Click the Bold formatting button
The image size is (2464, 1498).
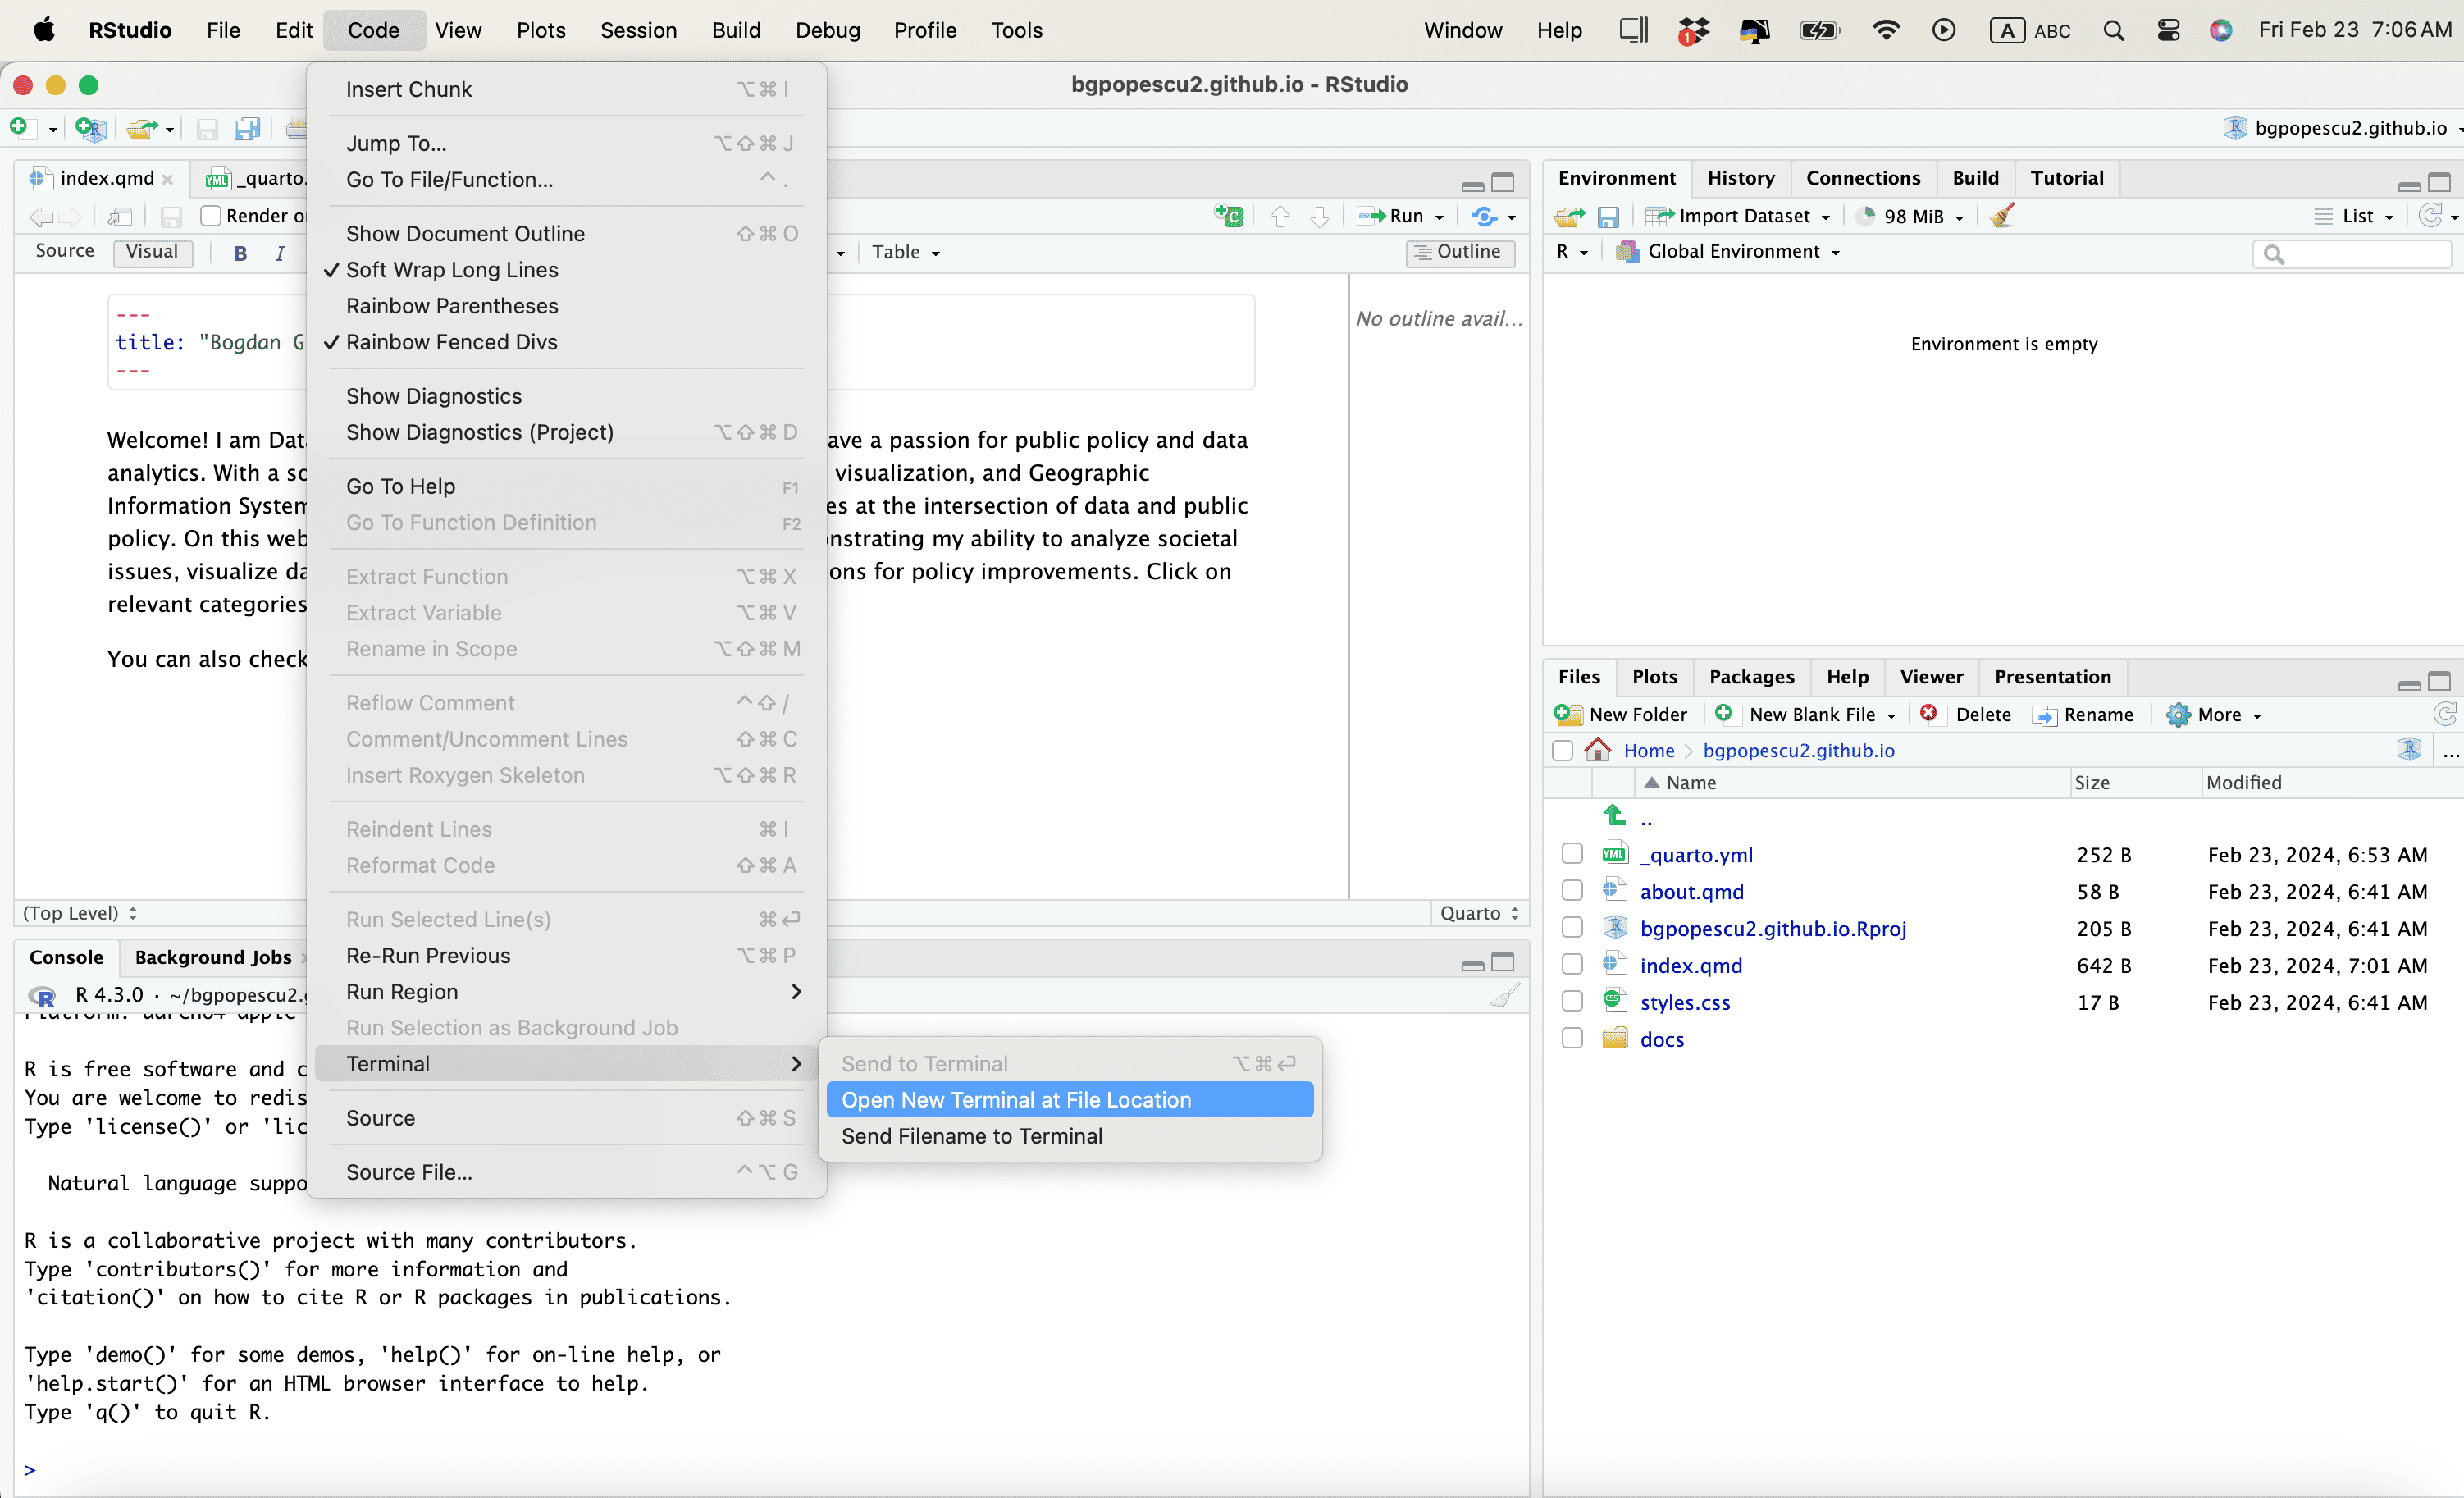pos(240,253)
